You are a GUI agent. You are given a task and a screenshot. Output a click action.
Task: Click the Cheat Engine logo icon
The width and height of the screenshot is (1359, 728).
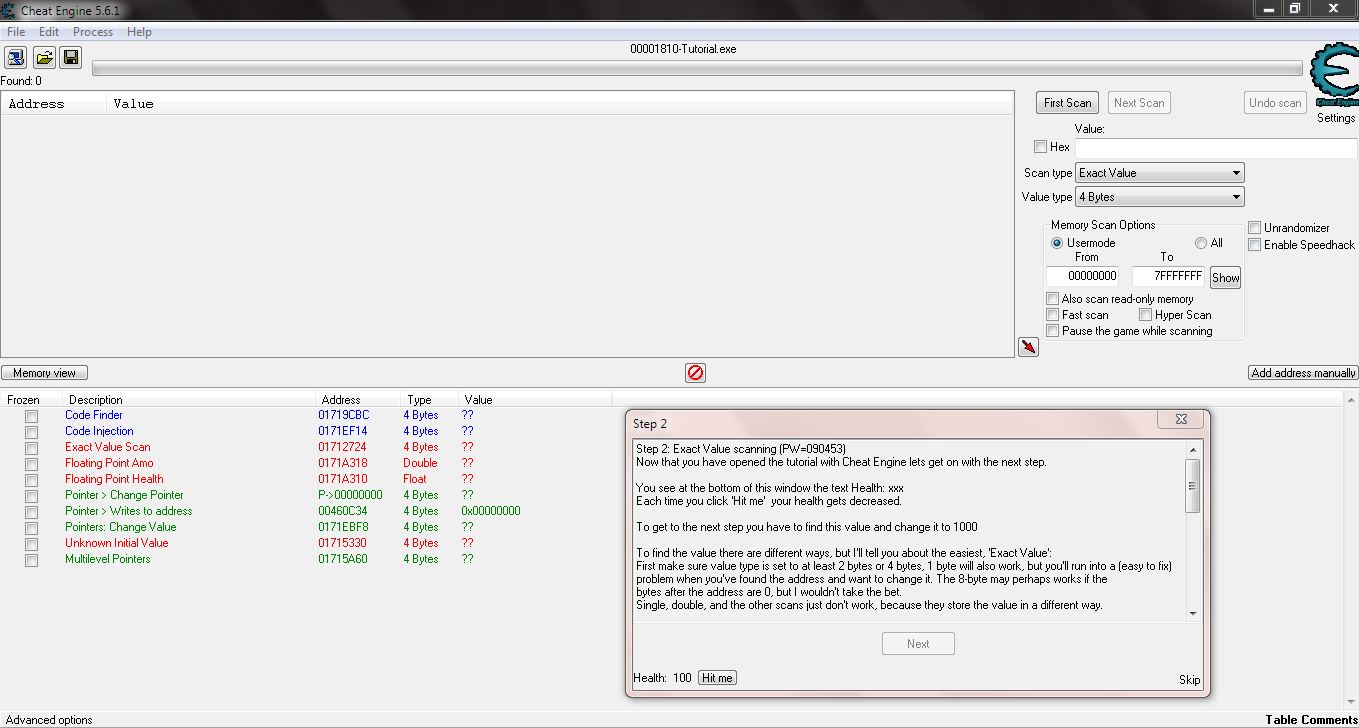[x=1335, y=75]
